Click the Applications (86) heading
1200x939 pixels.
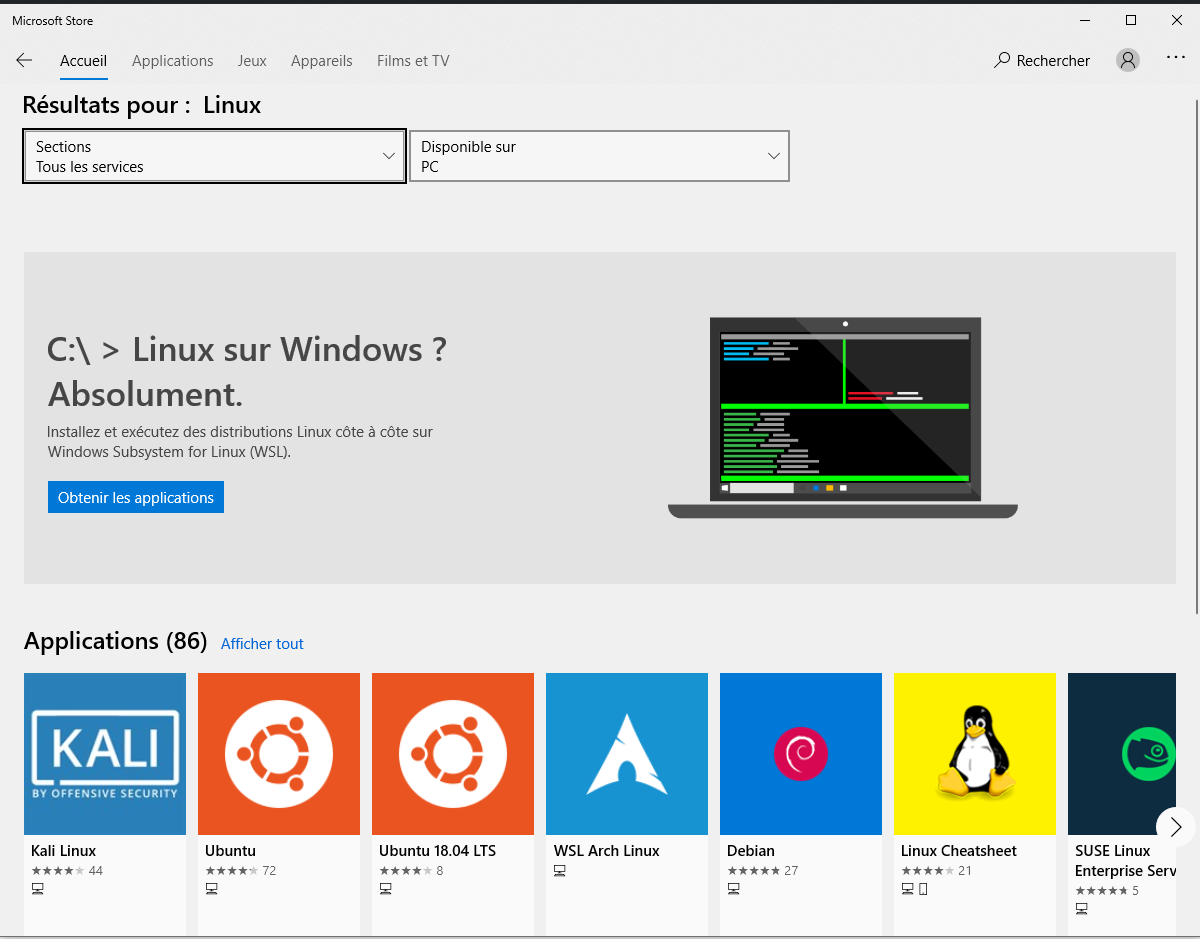(115, 641)
